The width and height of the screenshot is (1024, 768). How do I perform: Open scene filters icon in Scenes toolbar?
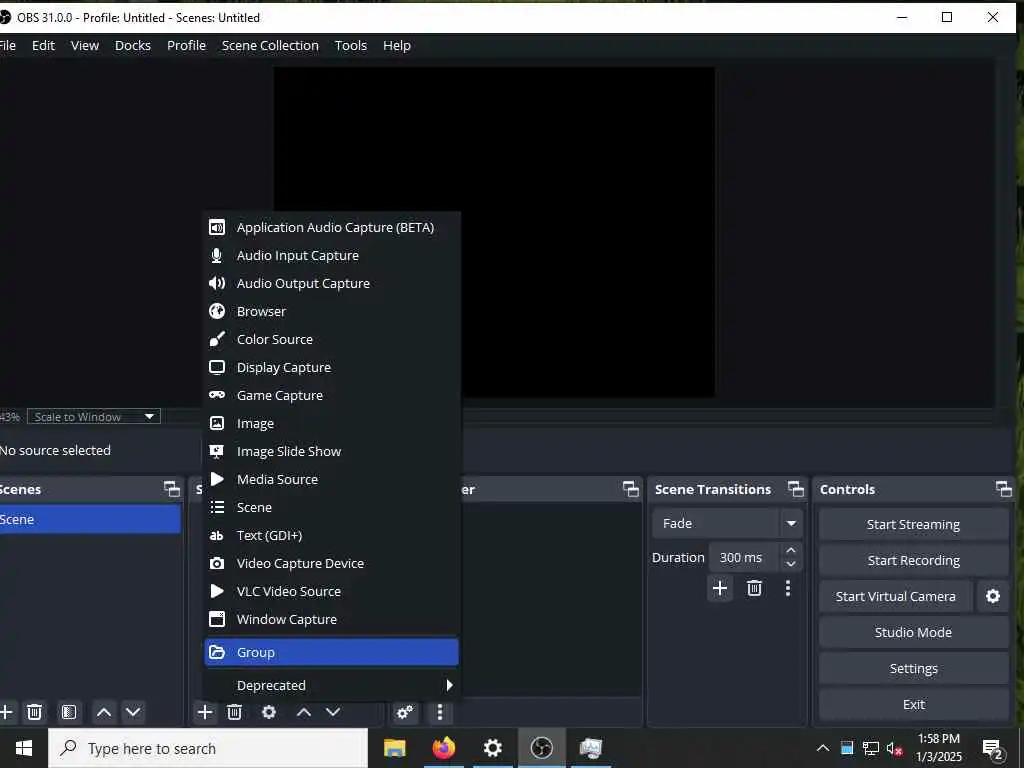tap(69, 712)
